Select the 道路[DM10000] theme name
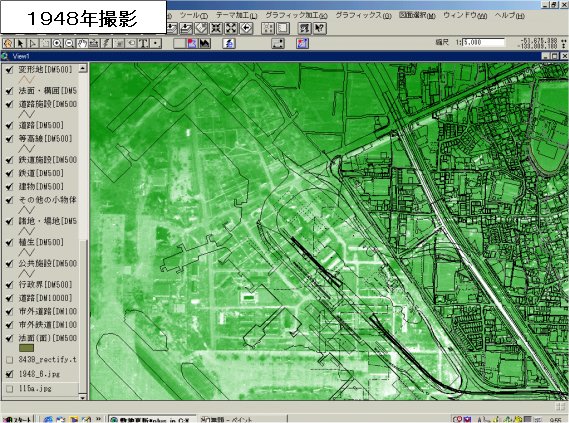Screen dimensions: 569x423 45,298
